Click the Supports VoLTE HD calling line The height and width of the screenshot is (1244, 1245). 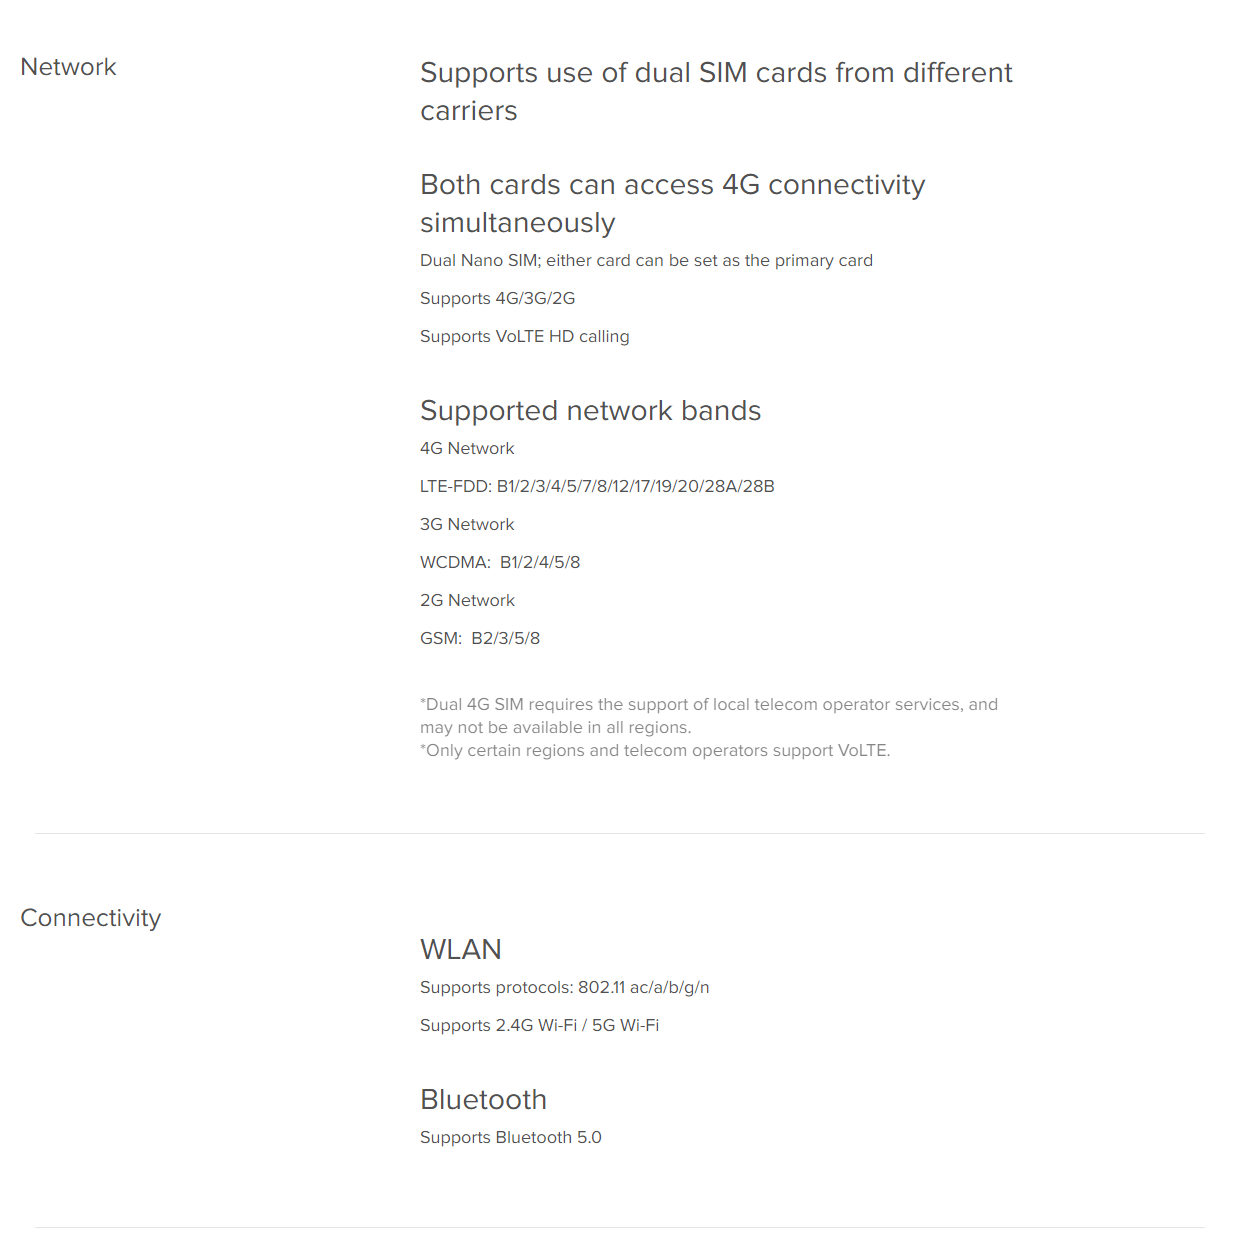pos(524,337)
